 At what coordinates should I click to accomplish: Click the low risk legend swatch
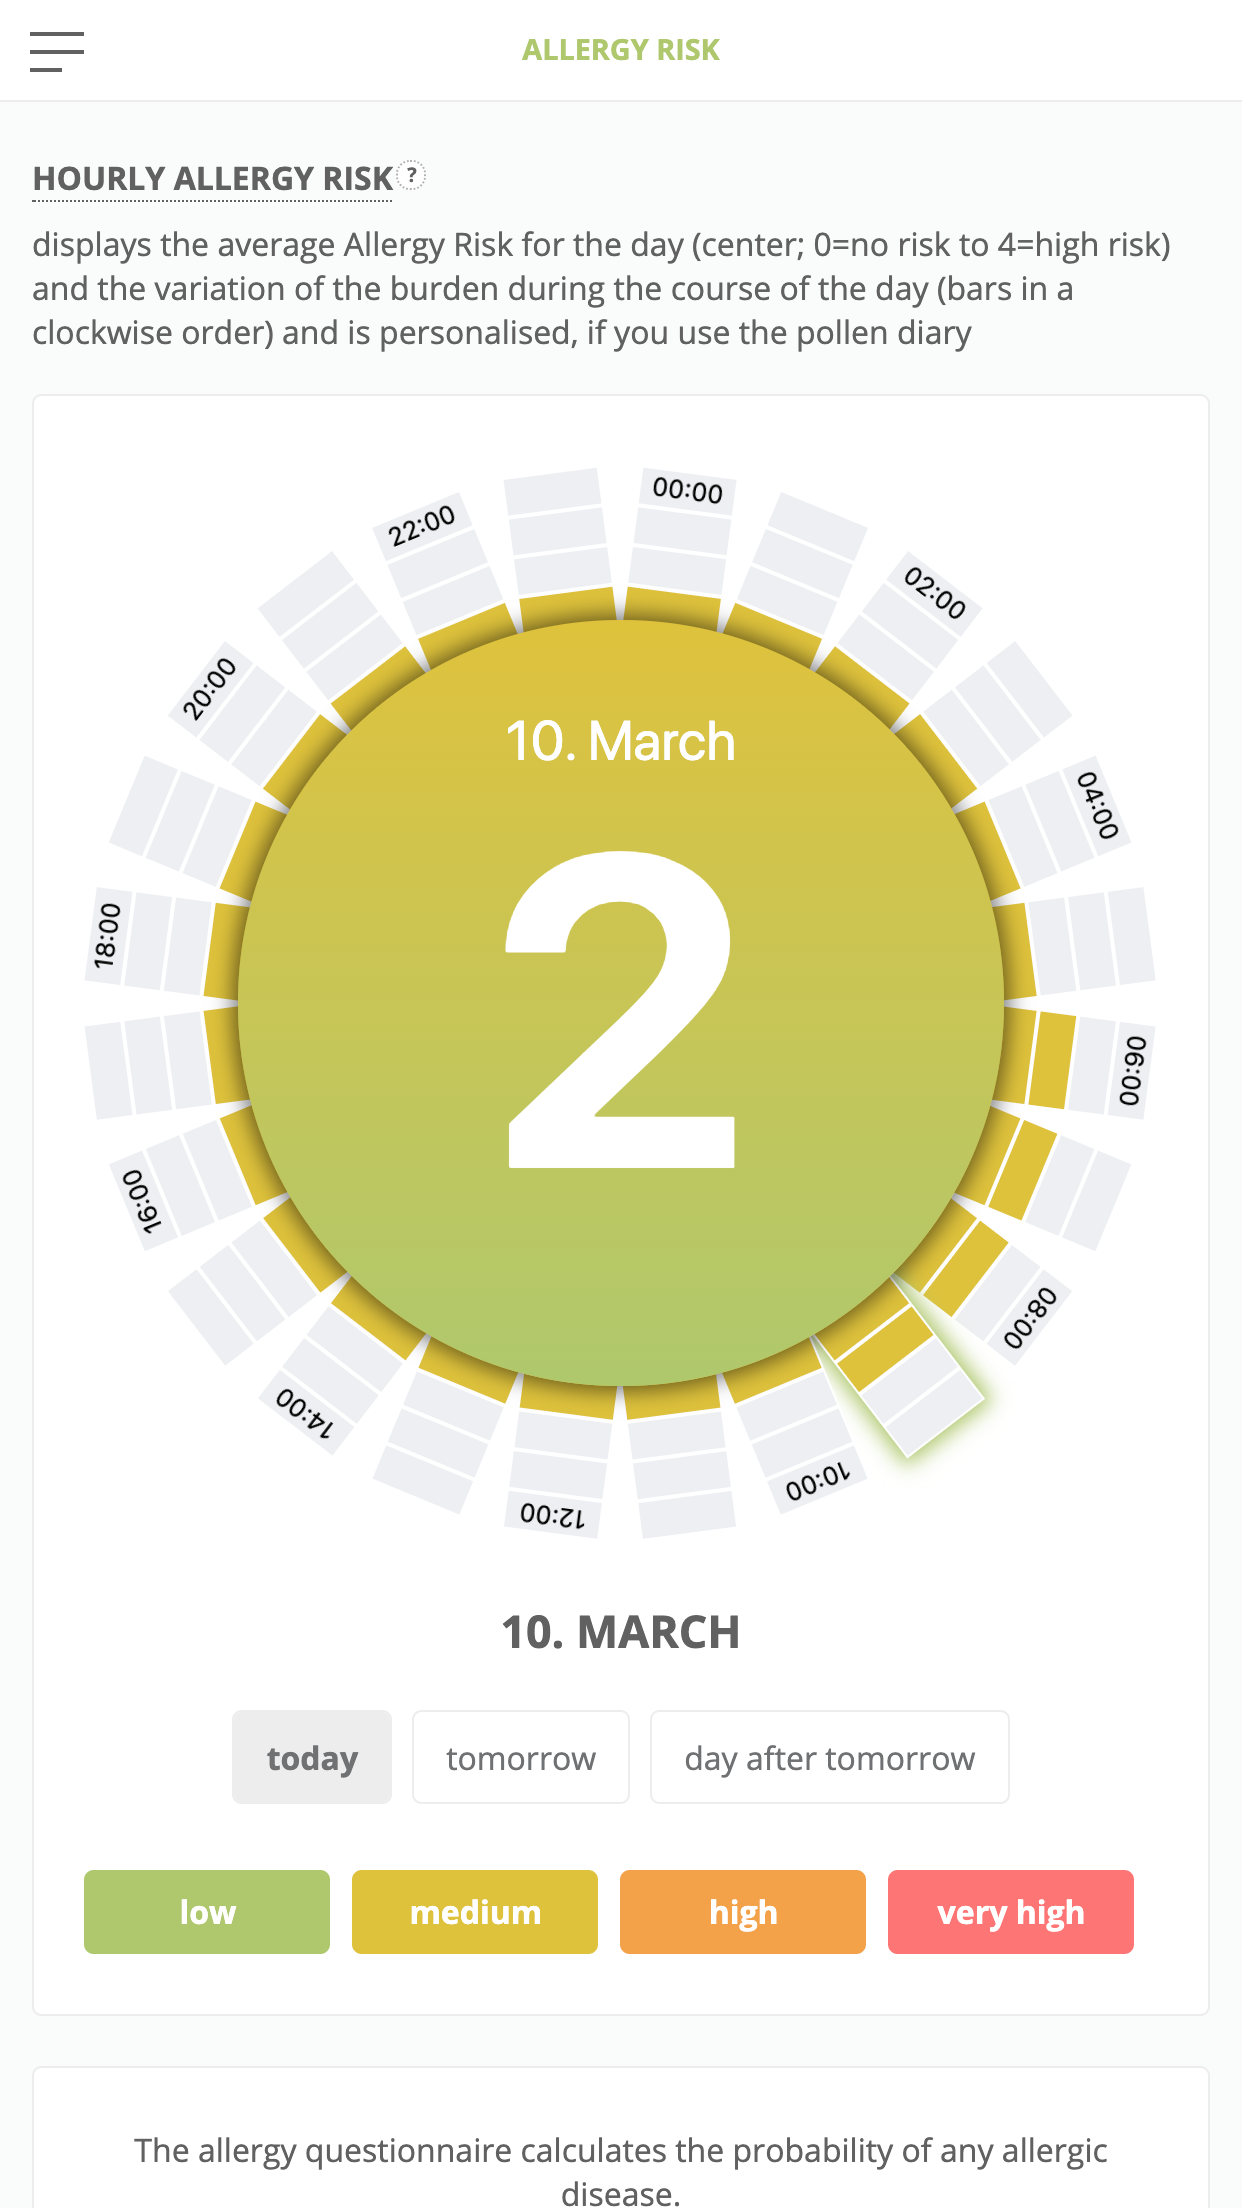207,1912
